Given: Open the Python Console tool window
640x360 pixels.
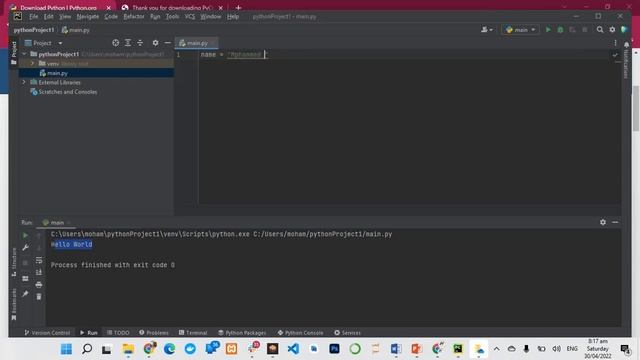Looking at the screenshot, I should pyautogui.click(x=300, y=333).
